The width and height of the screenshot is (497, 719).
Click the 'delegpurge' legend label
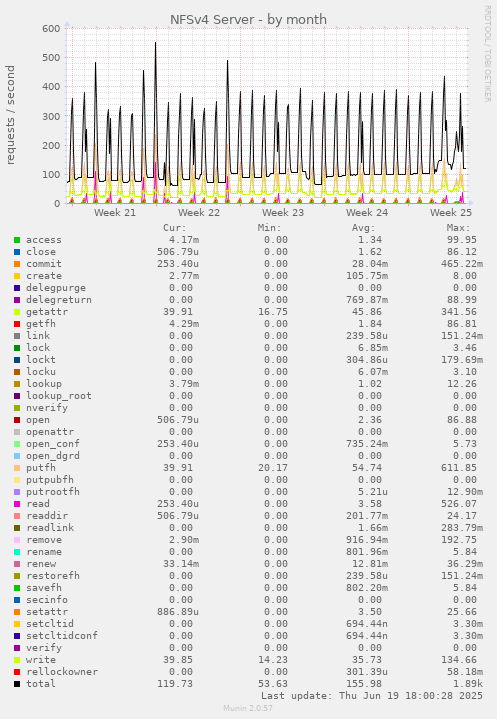pos(56,288)
